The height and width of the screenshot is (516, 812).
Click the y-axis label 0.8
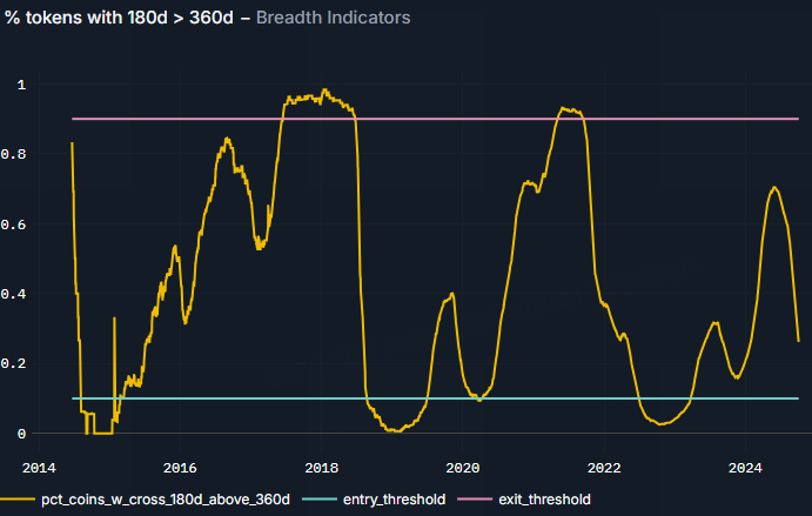tap(13, 154)
